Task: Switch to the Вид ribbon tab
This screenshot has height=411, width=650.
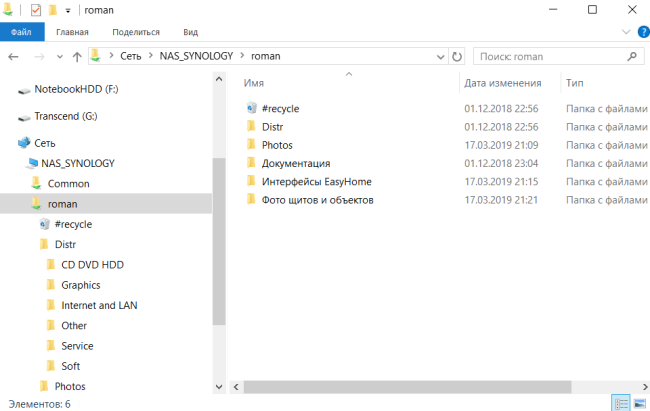Action: pos(190,32)
